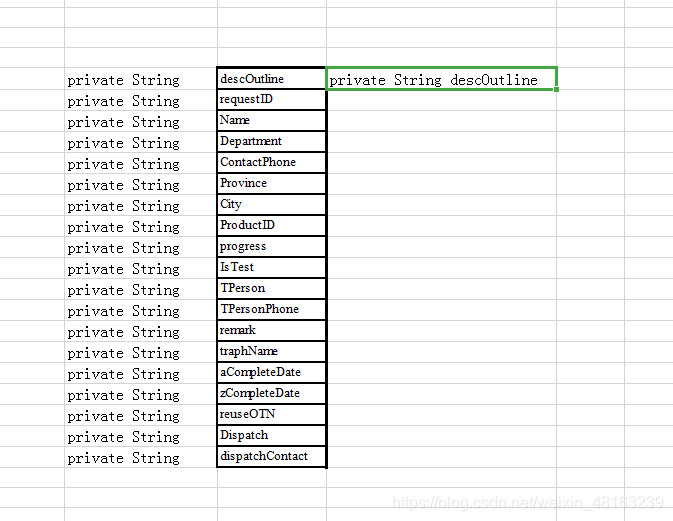Click the ContactPhone cell
Viewport: 673px width, 521px height.
[271, 163]
